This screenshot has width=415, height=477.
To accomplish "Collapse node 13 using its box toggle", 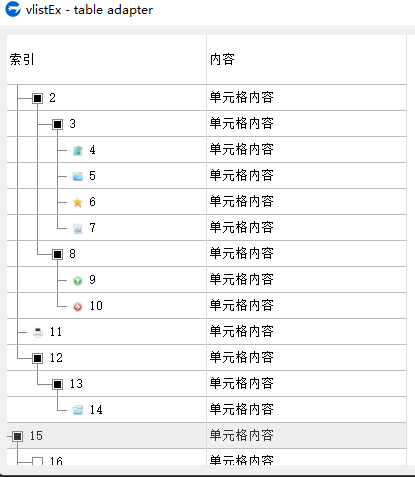I will (x=58, y=384).
